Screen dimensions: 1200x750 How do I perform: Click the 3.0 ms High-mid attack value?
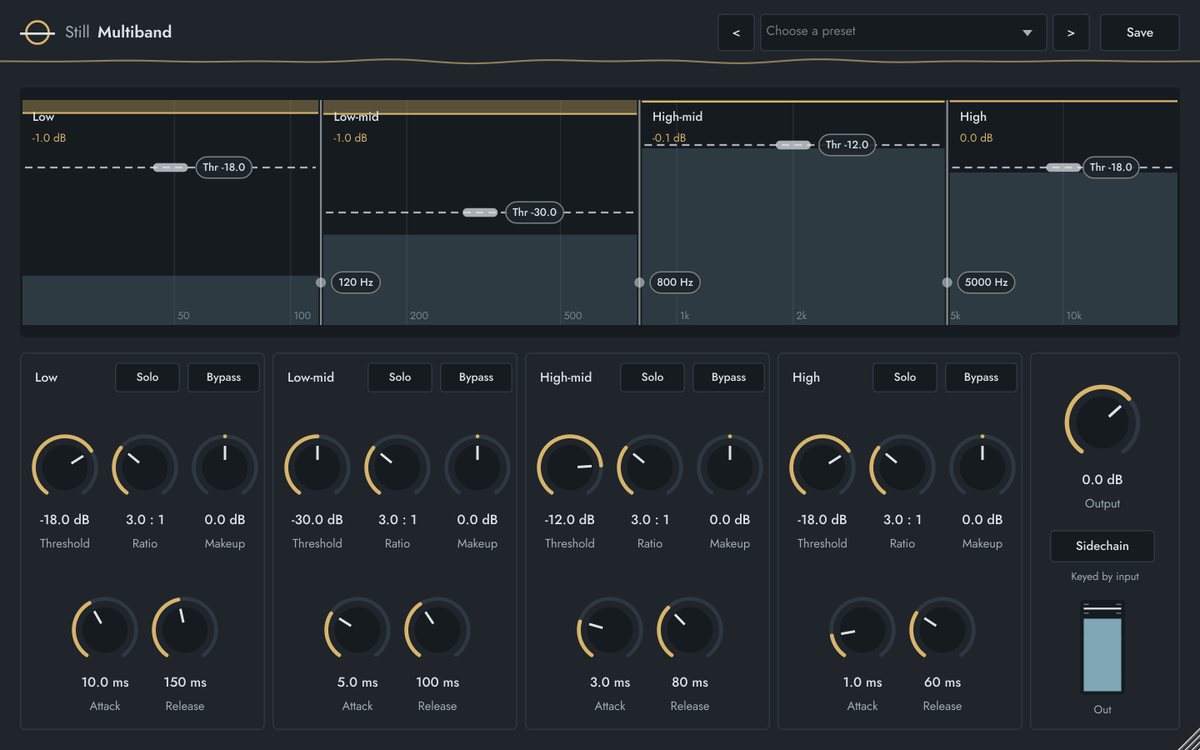[610, 682]
